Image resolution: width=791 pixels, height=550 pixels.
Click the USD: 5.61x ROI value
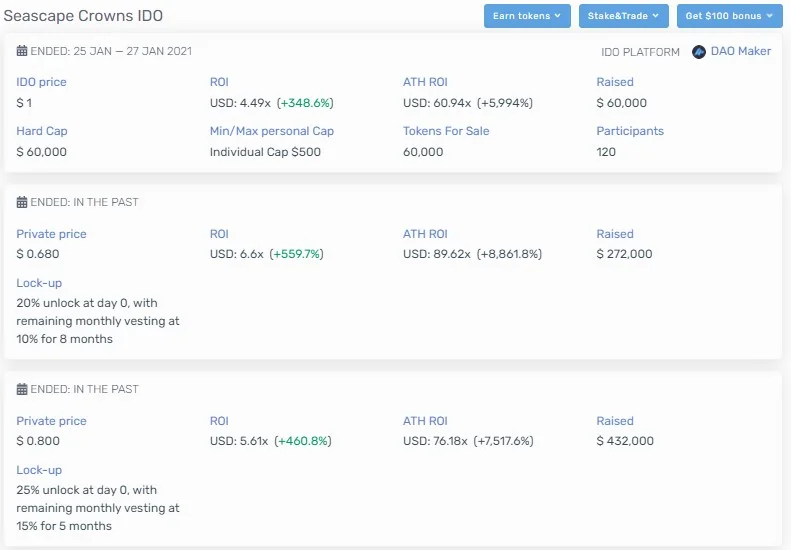click(239, 441)
